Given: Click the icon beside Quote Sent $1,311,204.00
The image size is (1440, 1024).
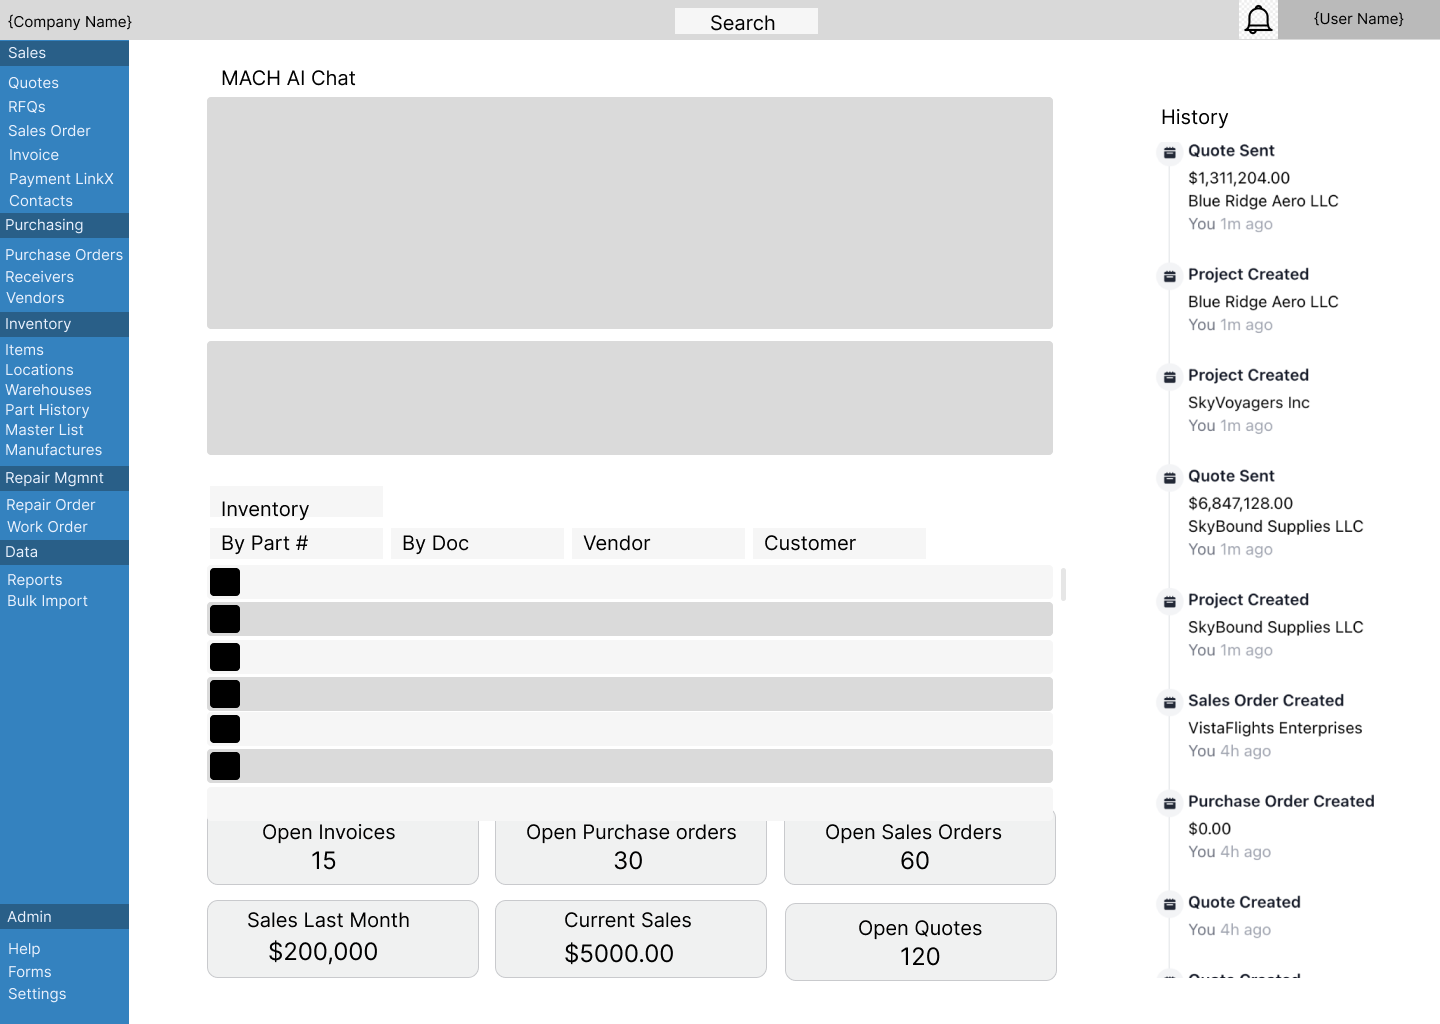Looking at the screenshot, I should (1169, 153).
